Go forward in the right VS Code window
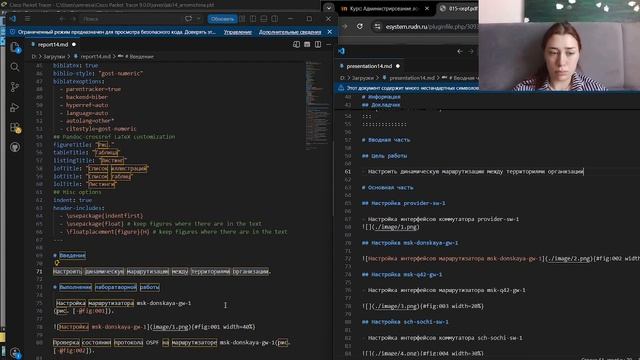This screenshot has height=360, width=640. tap(471, 51)
